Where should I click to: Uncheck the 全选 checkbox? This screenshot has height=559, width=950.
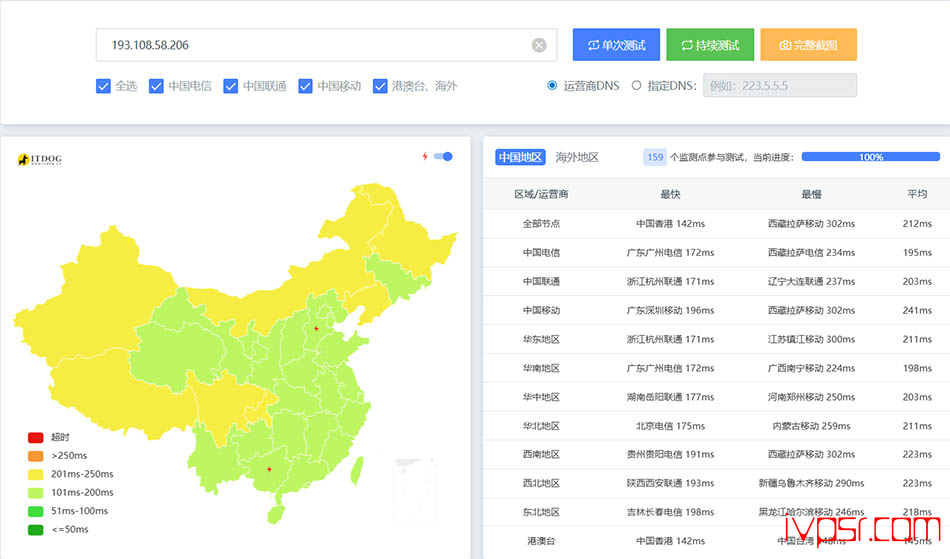coord(104,86)
